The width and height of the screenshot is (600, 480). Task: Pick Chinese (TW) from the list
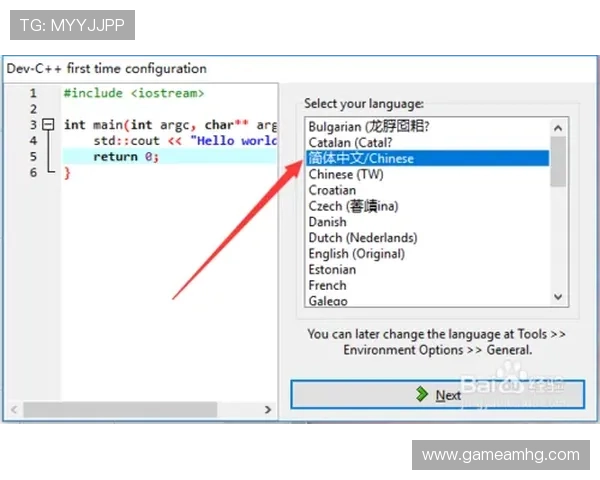345,175
